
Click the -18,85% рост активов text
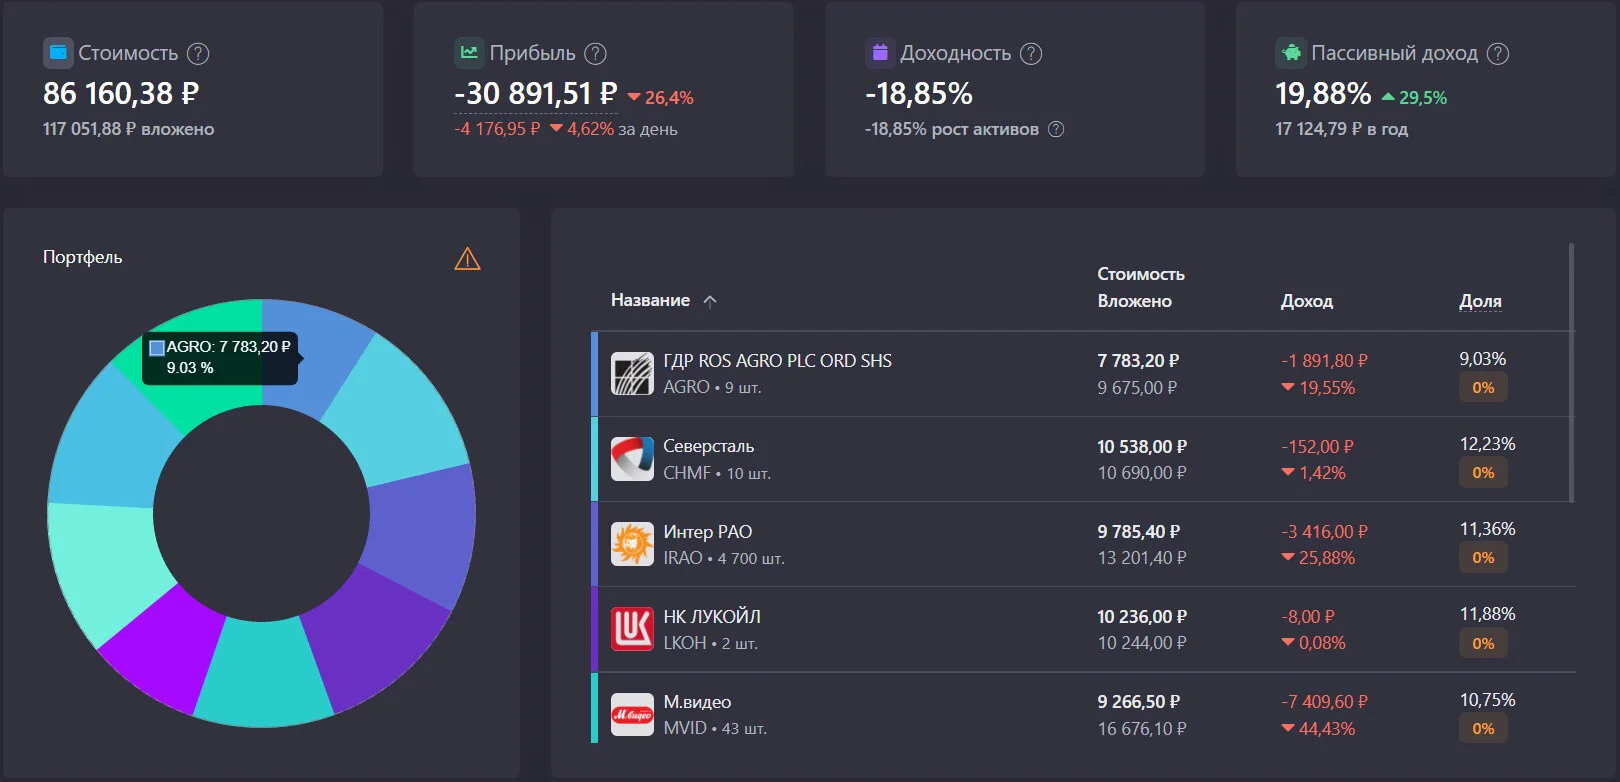952,129
